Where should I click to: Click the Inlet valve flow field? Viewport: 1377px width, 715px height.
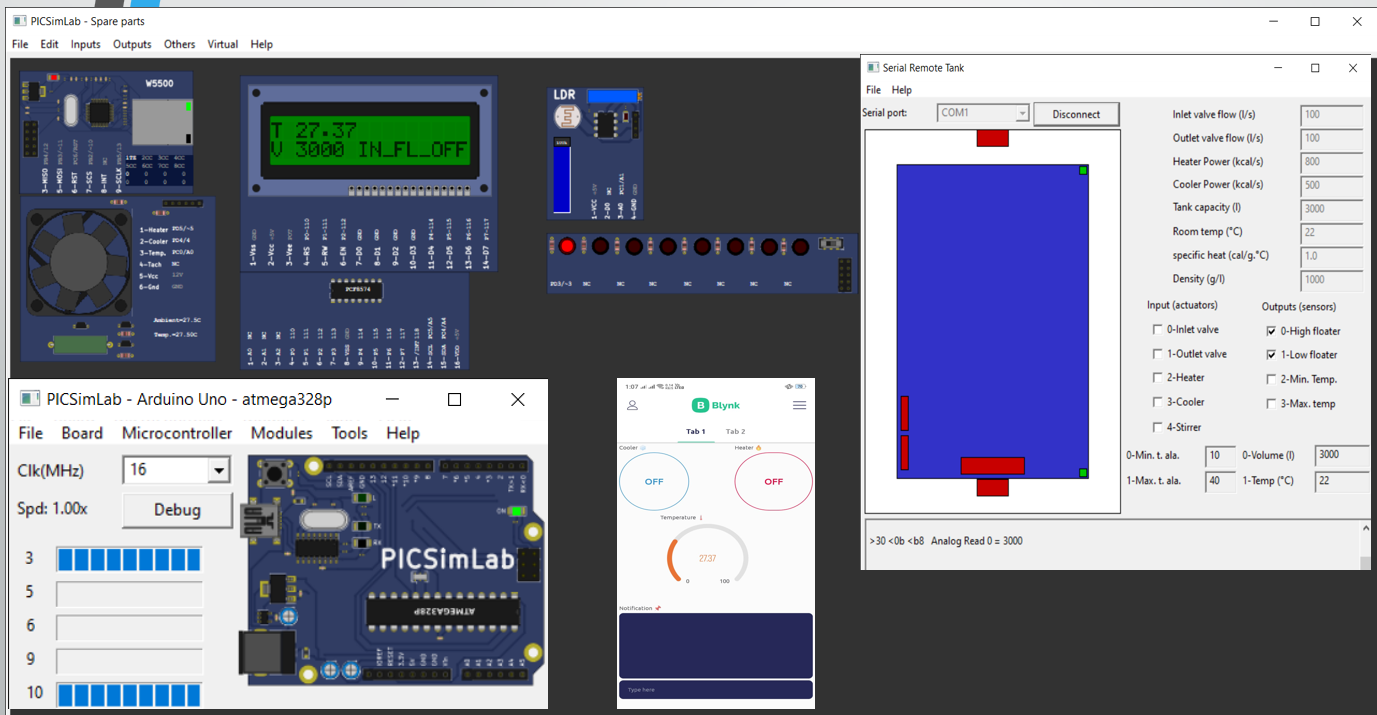tap(1333, 115)
